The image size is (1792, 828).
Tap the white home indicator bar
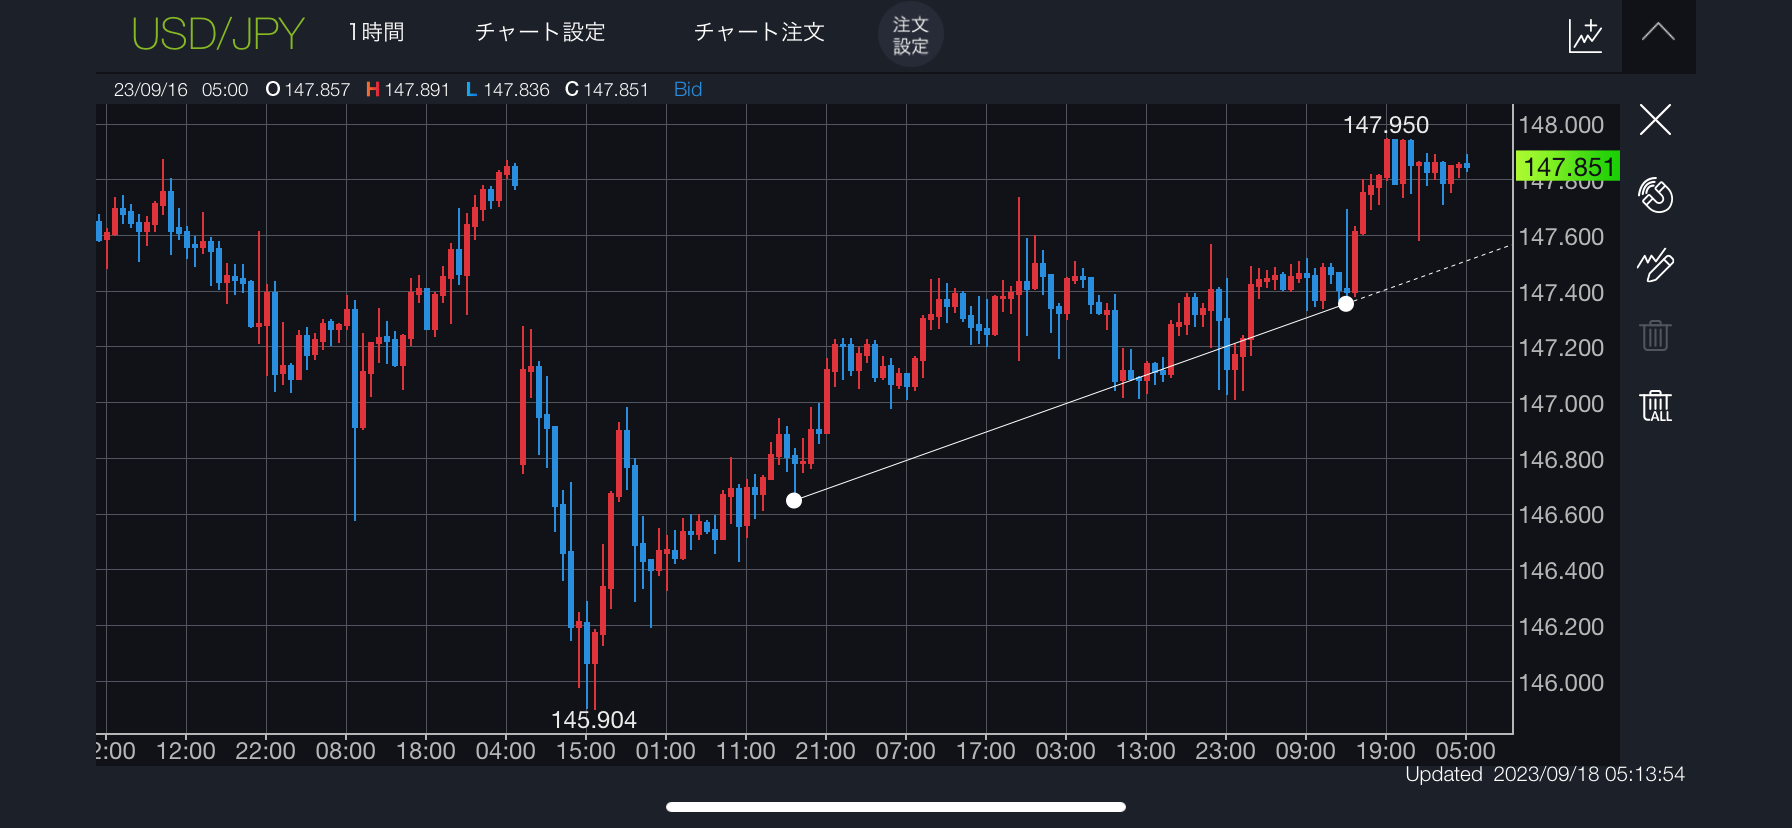point(896,806)
